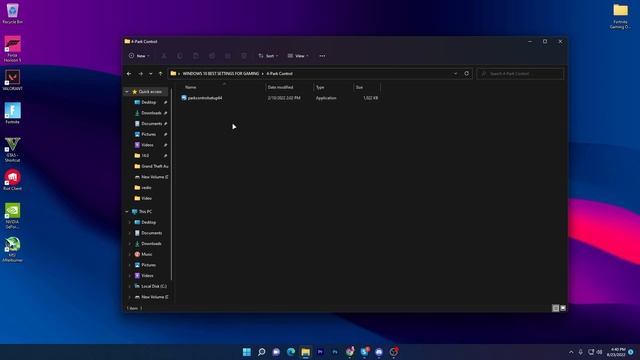Click the navigation pane vertical scrollbar
Screen dimensions: 640x360
pyautogui.click(x=171, y=184)
